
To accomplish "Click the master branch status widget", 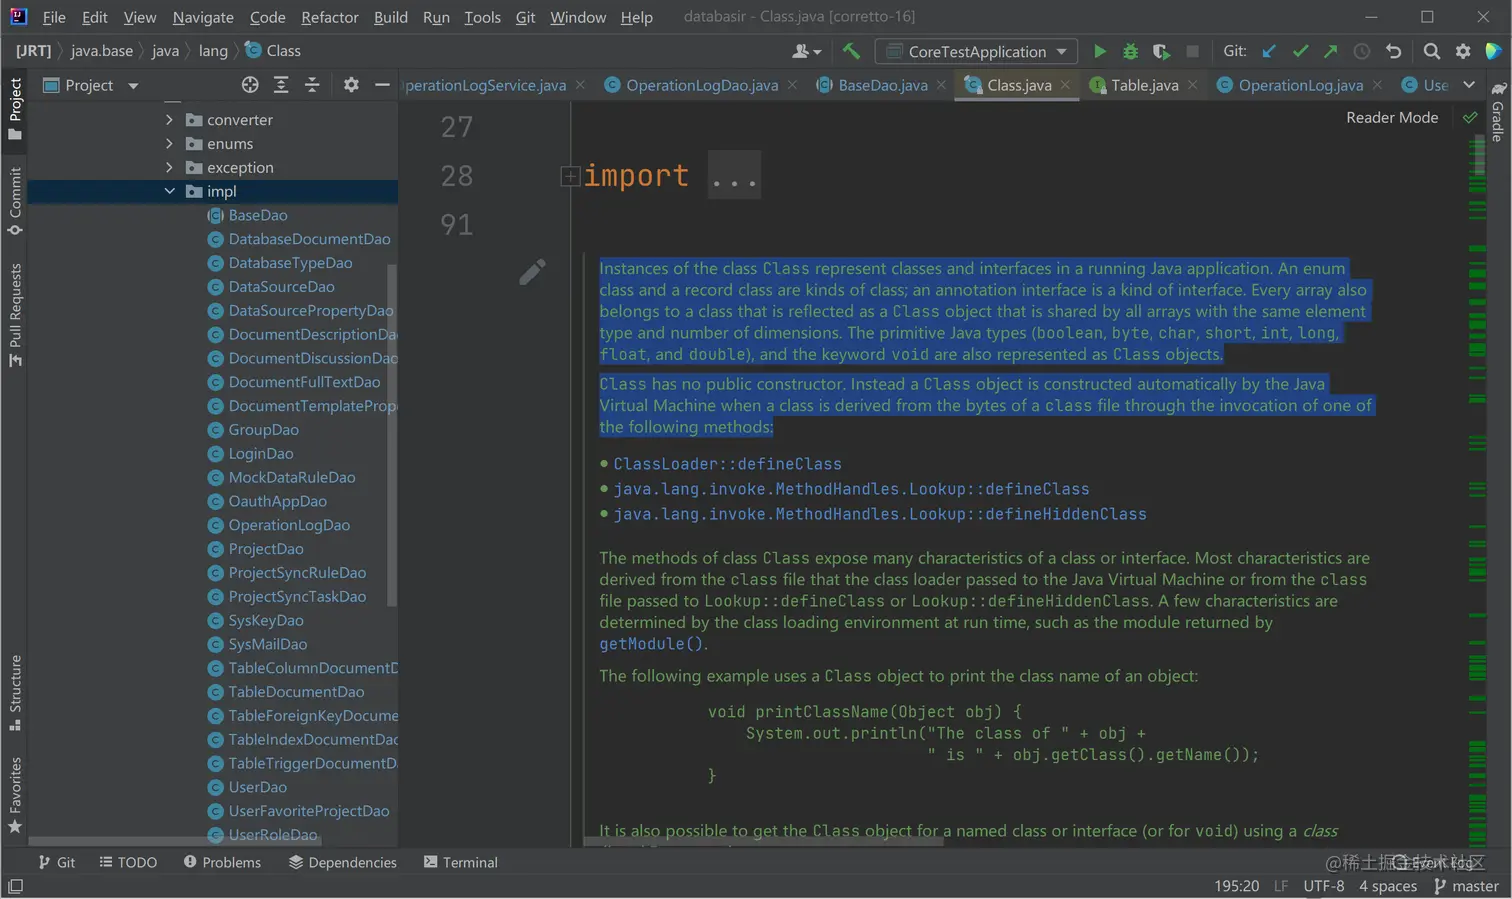I will 1466,886.
